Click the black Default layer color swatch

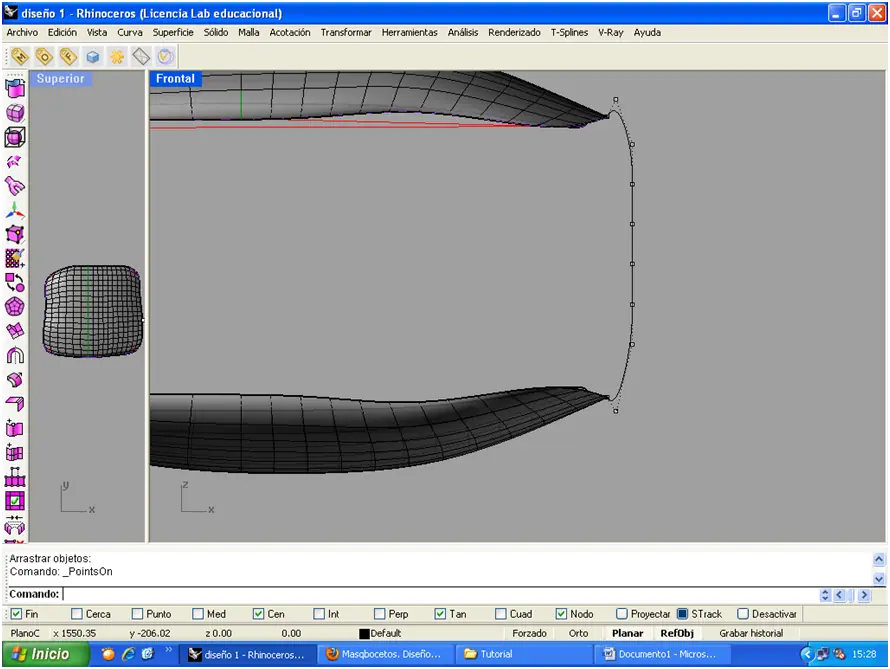coord(364,634)
